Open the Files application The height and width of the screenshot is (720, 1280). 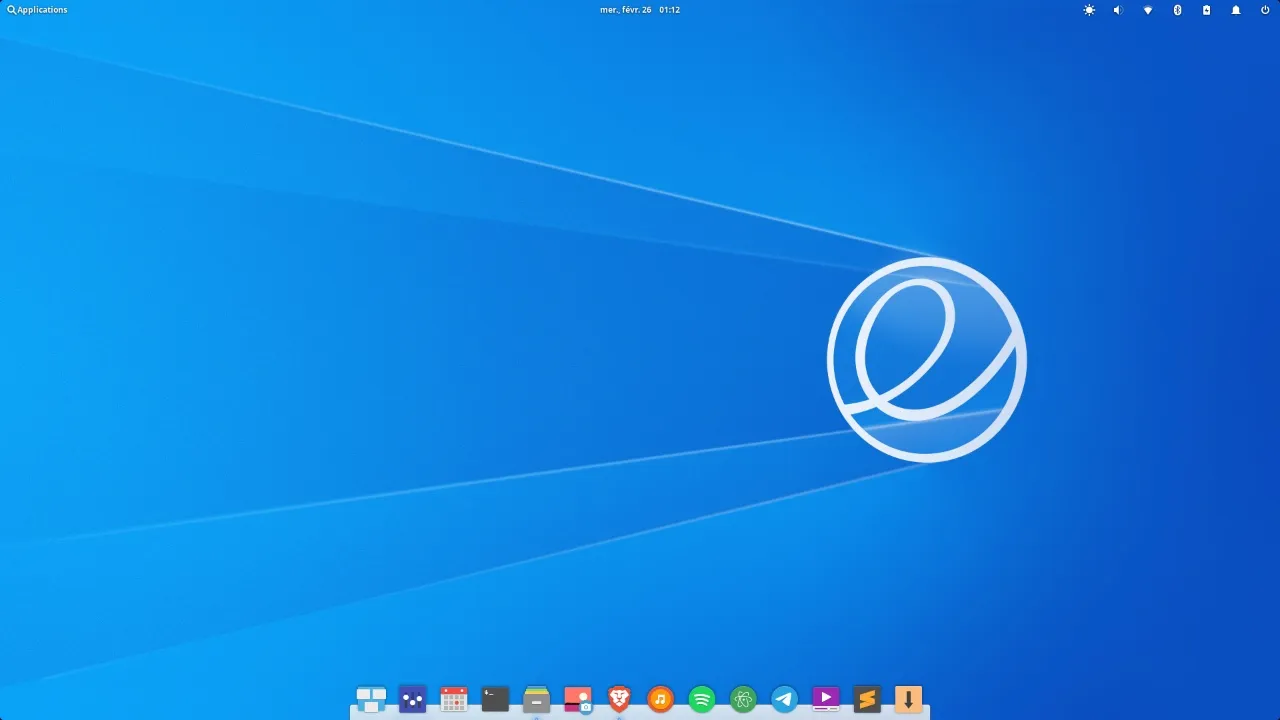536,699
